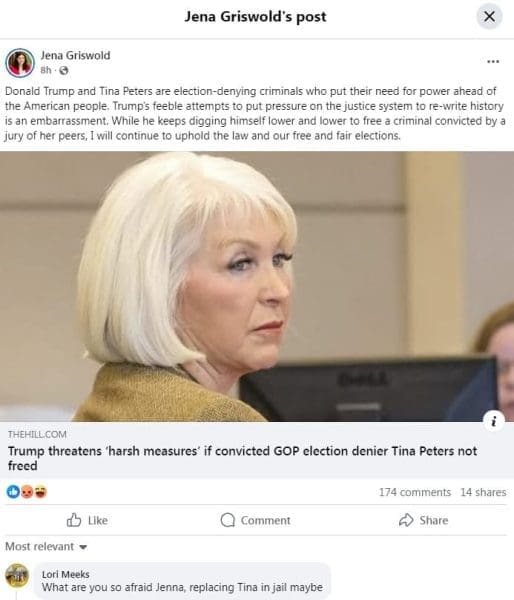Open Jena Griswold's profile picture
The image size is (514, 600).
[x=20, y=62]
